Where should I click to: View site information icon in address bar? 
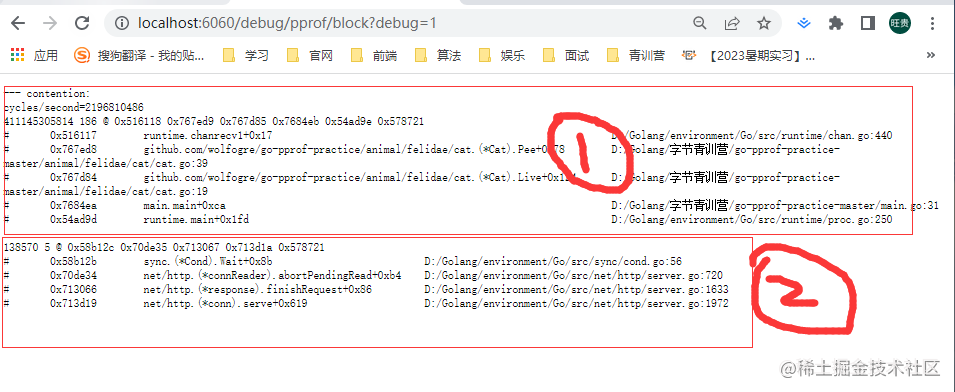click(122, 24)
